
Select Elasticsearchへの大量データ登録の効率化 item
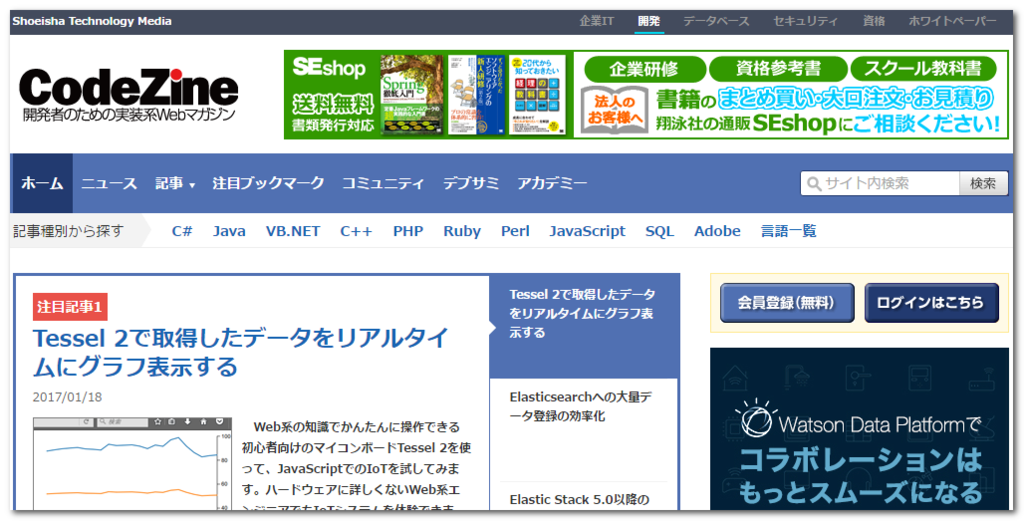(581, 406)
